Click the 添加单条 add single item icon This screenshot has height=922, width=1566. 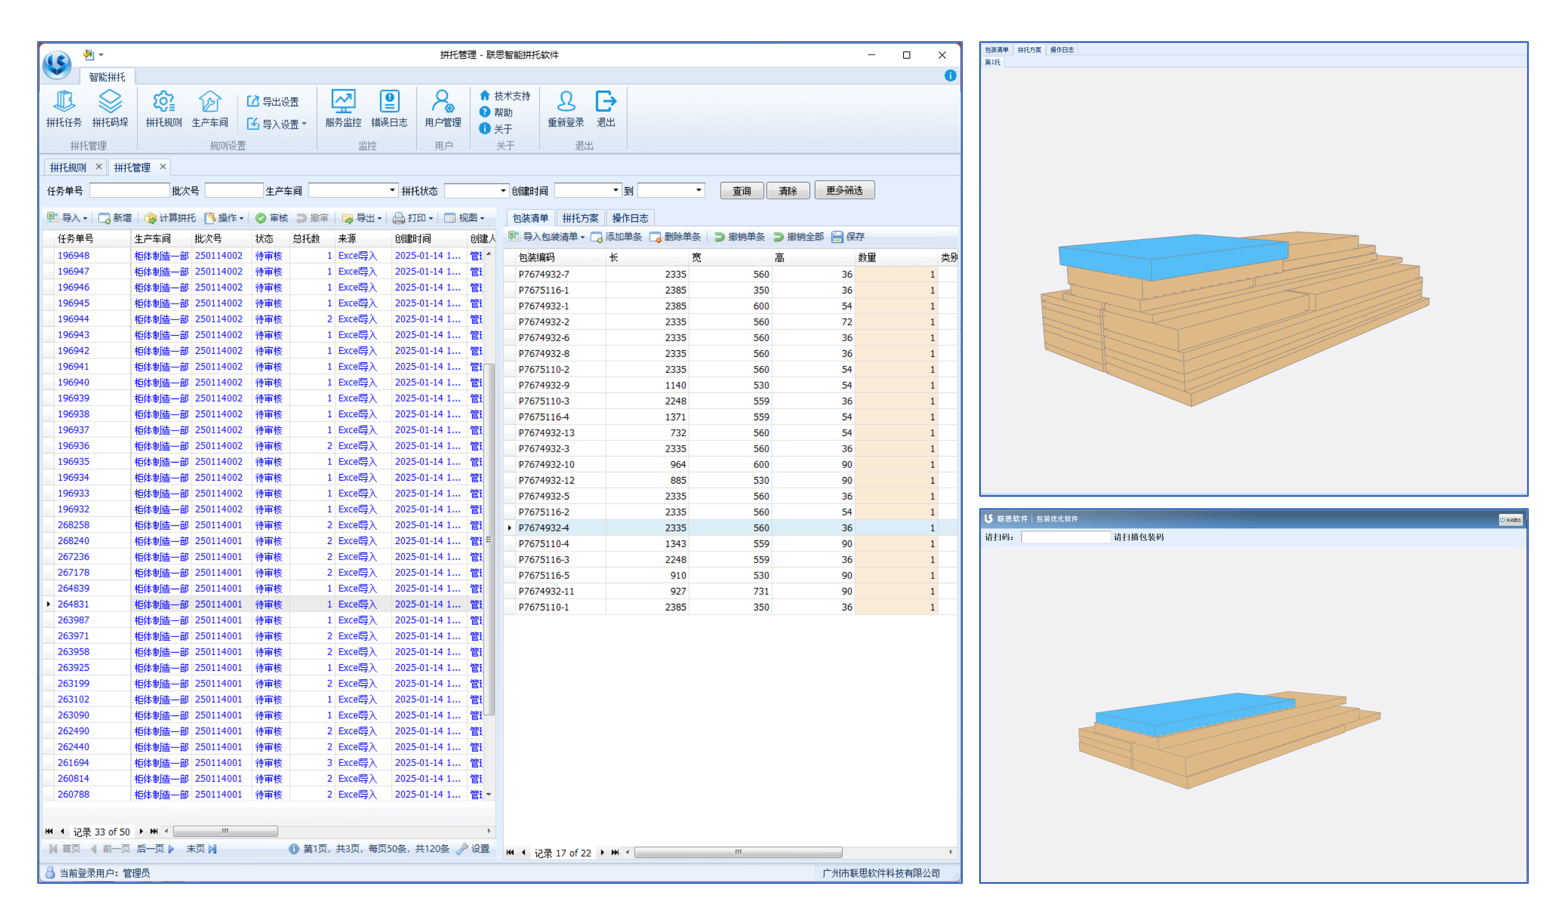(x=596, y=237)
